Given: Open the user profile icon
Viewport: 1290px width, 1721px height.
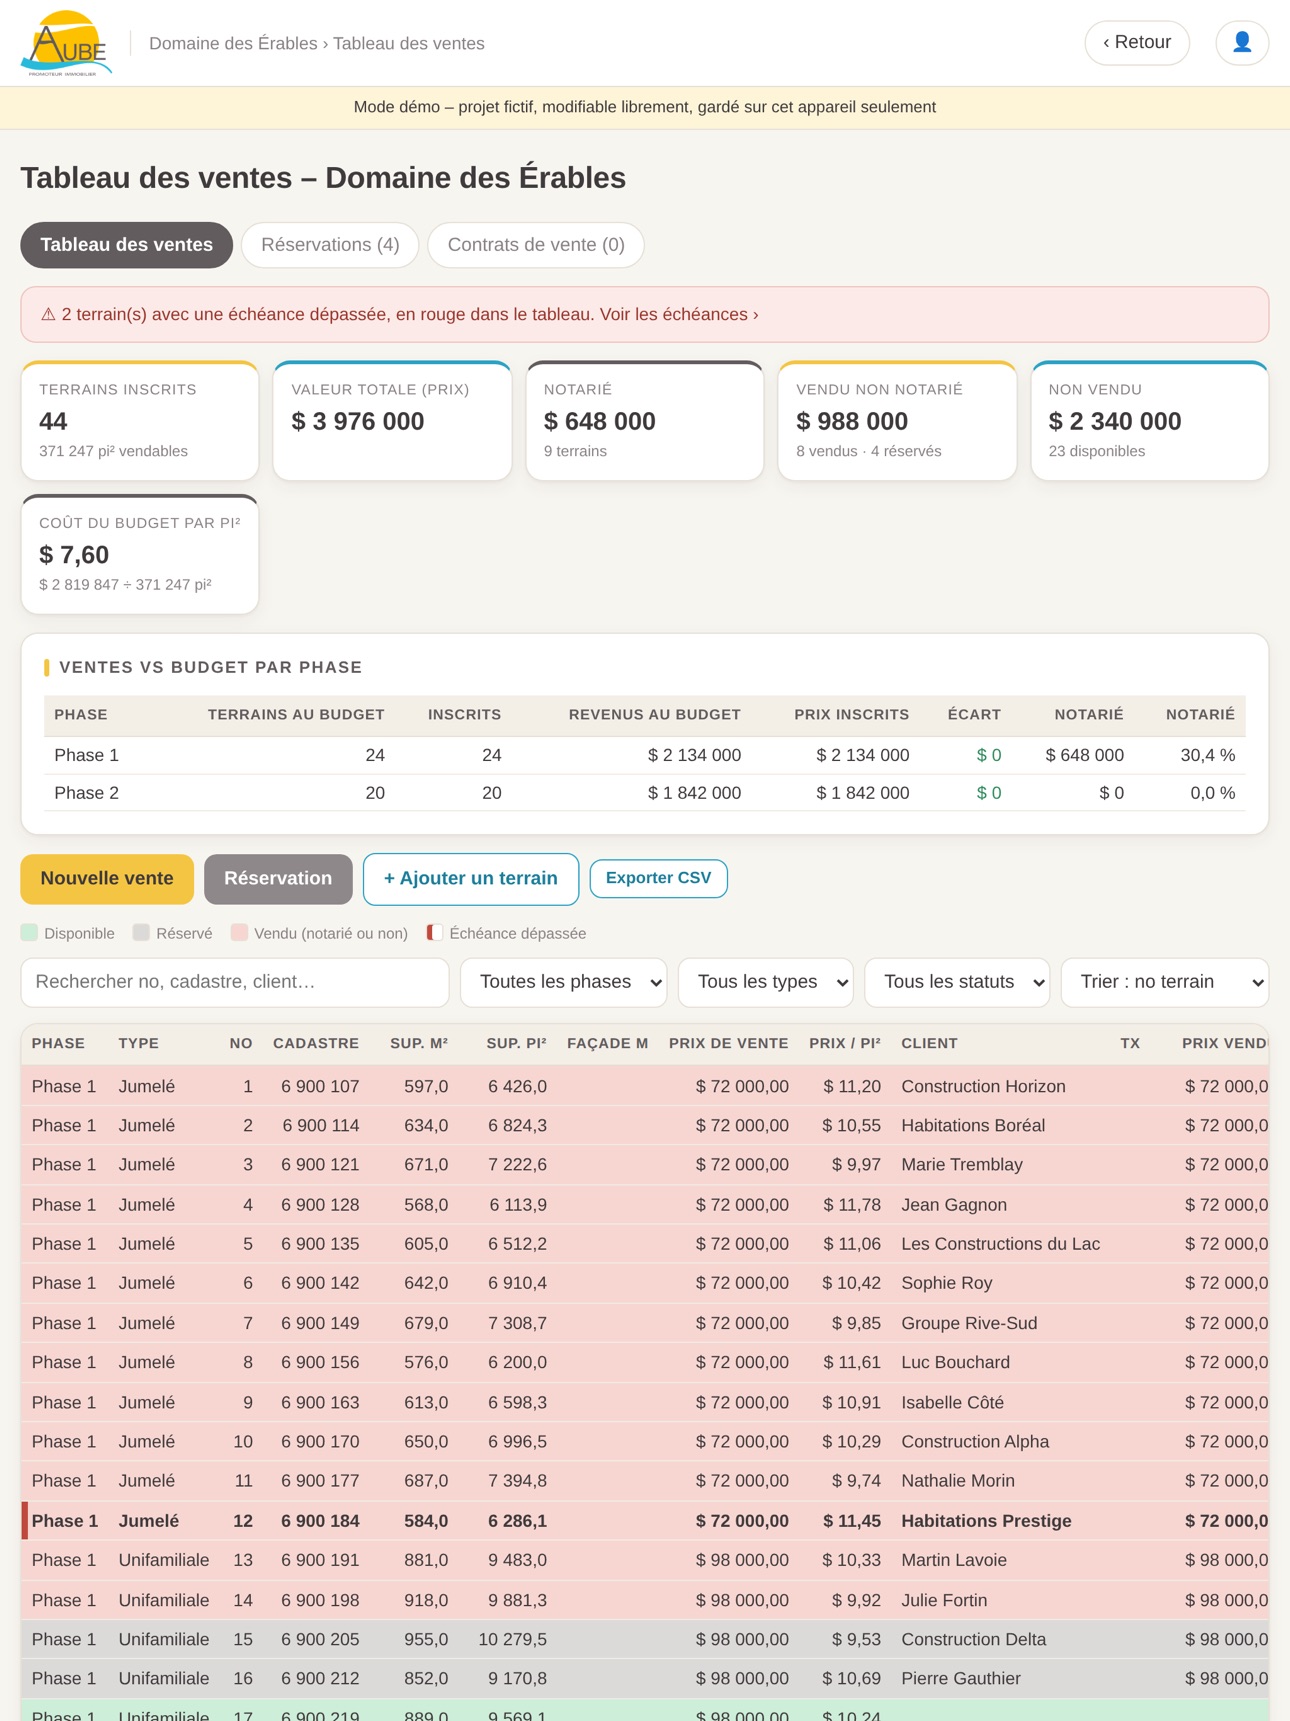Looking at the screenshot, I should [x=1242, y=43].
